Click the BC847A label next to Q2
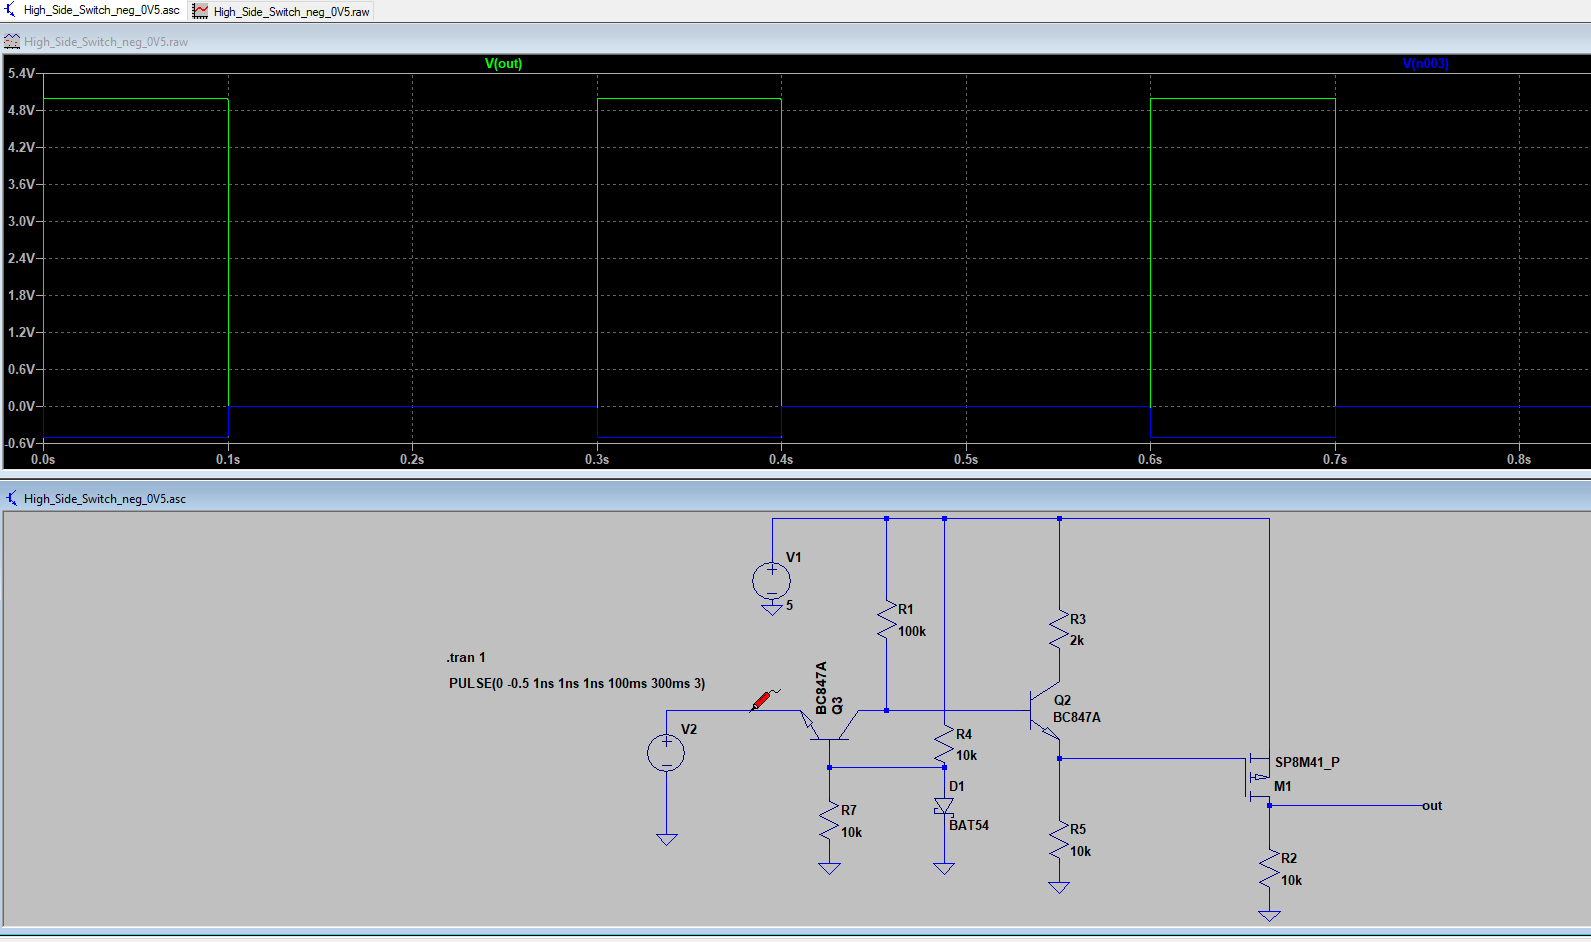Screen dimensions: 1591x942 pyautogui.click(x=1077, y=717)
